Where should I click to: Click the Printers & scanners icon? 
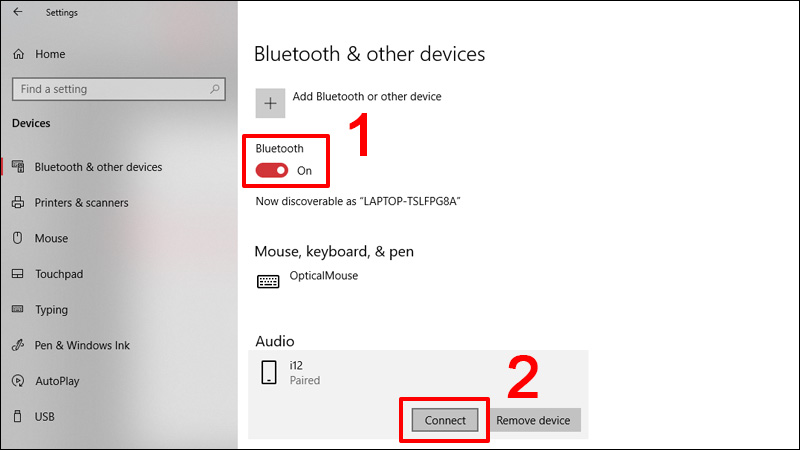coord(18,203)
